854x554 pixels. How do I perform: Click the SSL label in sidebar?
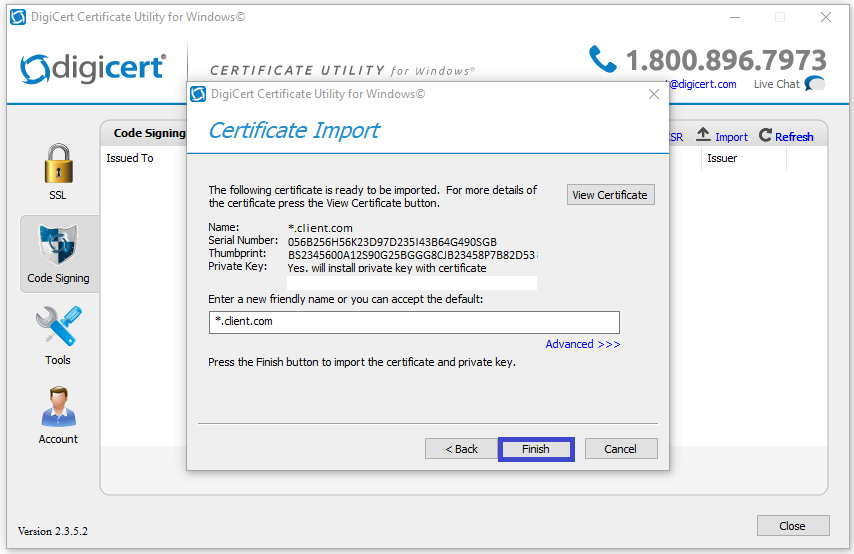[x=58, y=195]
